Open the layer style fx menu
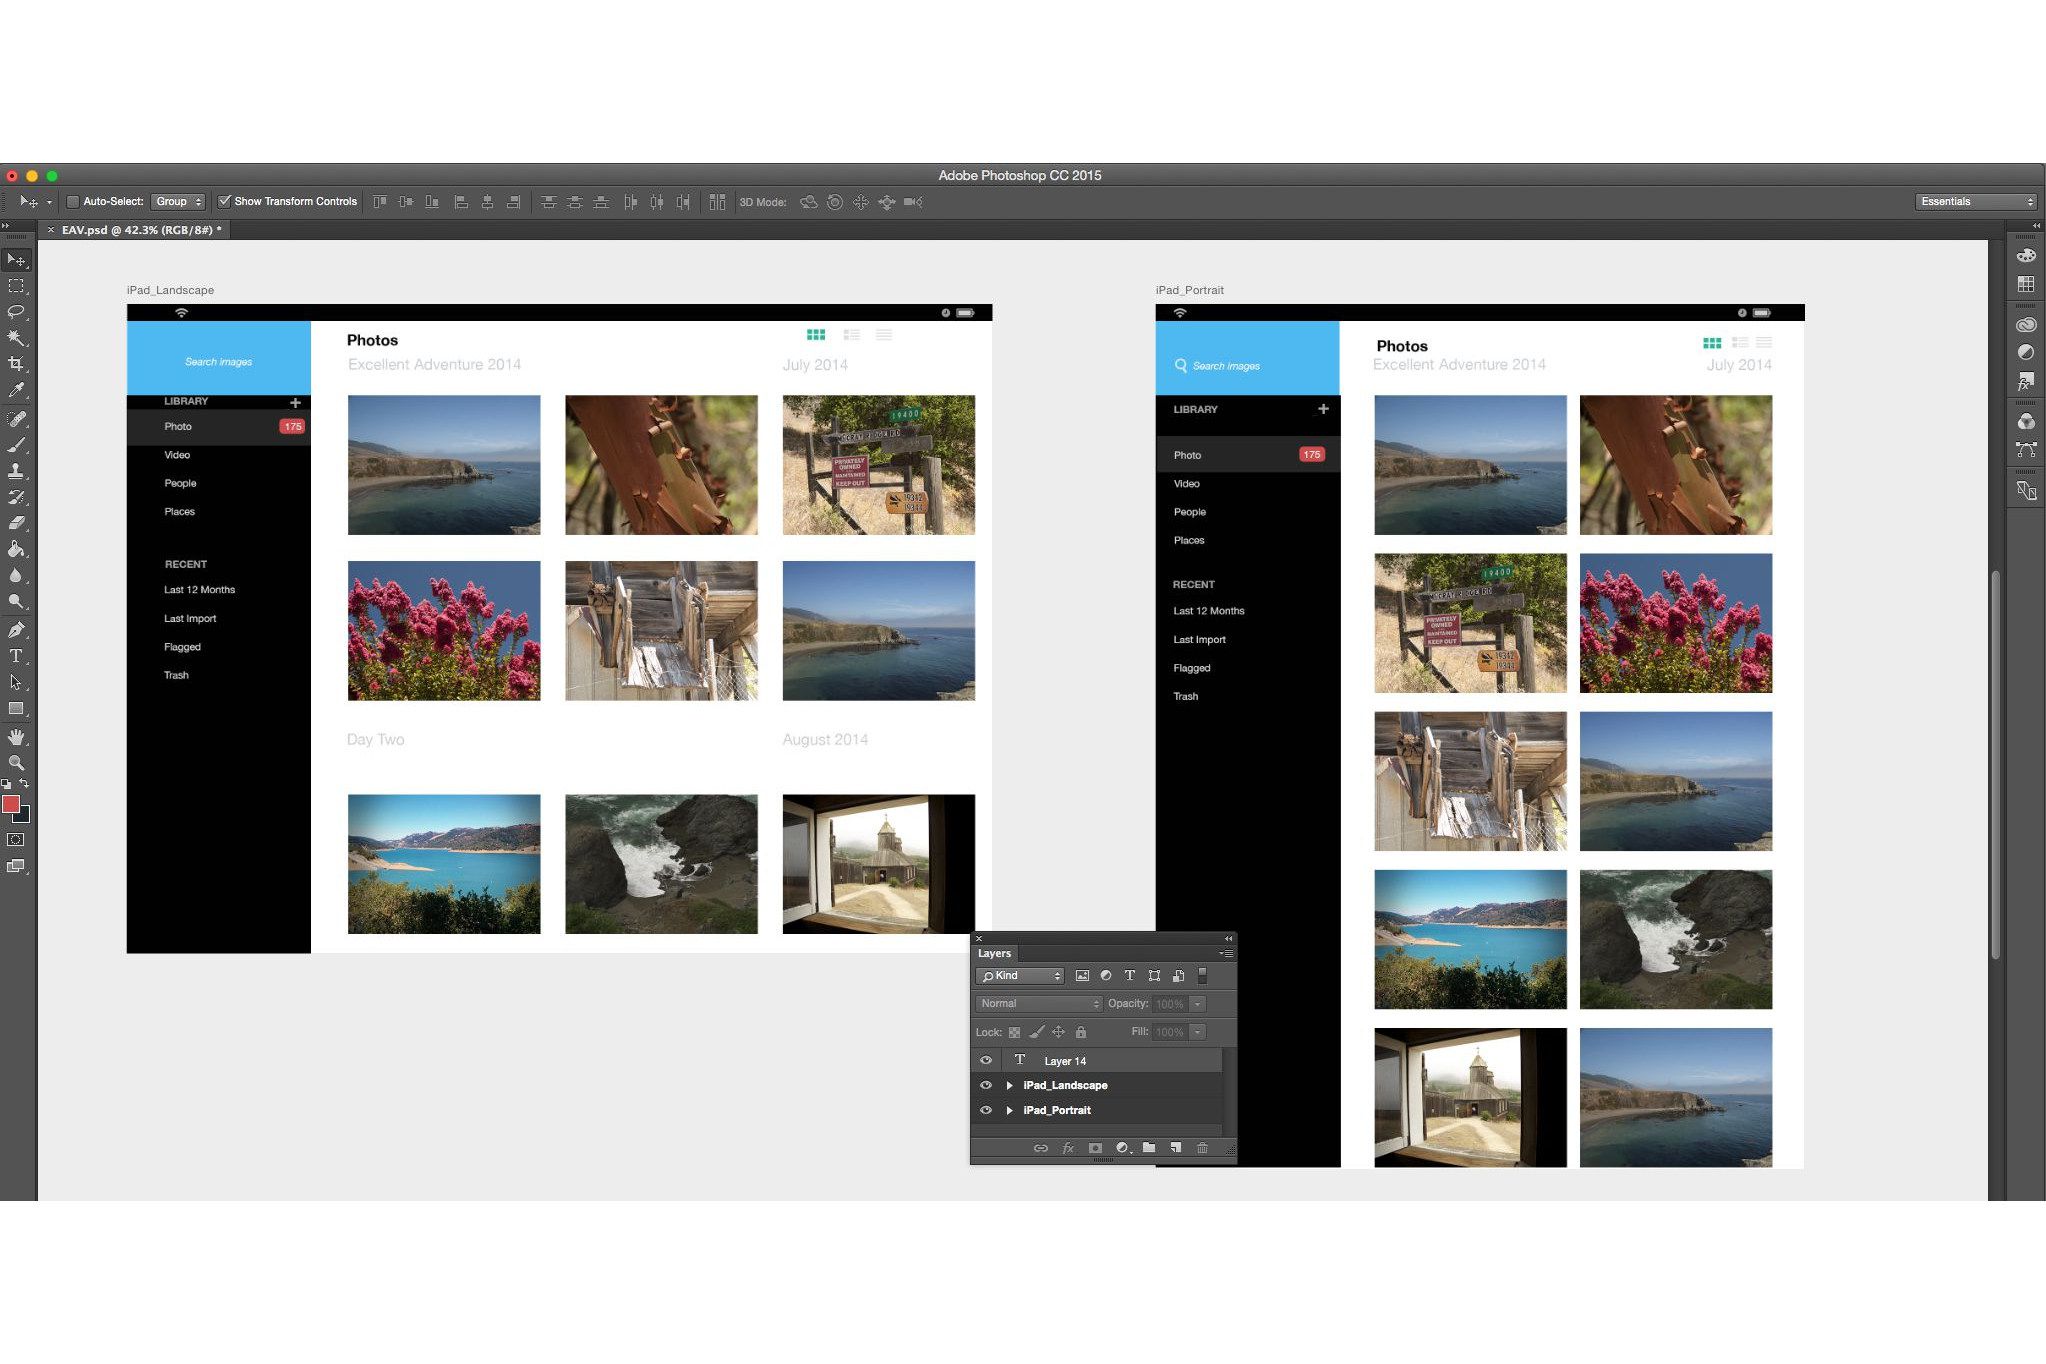 pos(1068,1148)
